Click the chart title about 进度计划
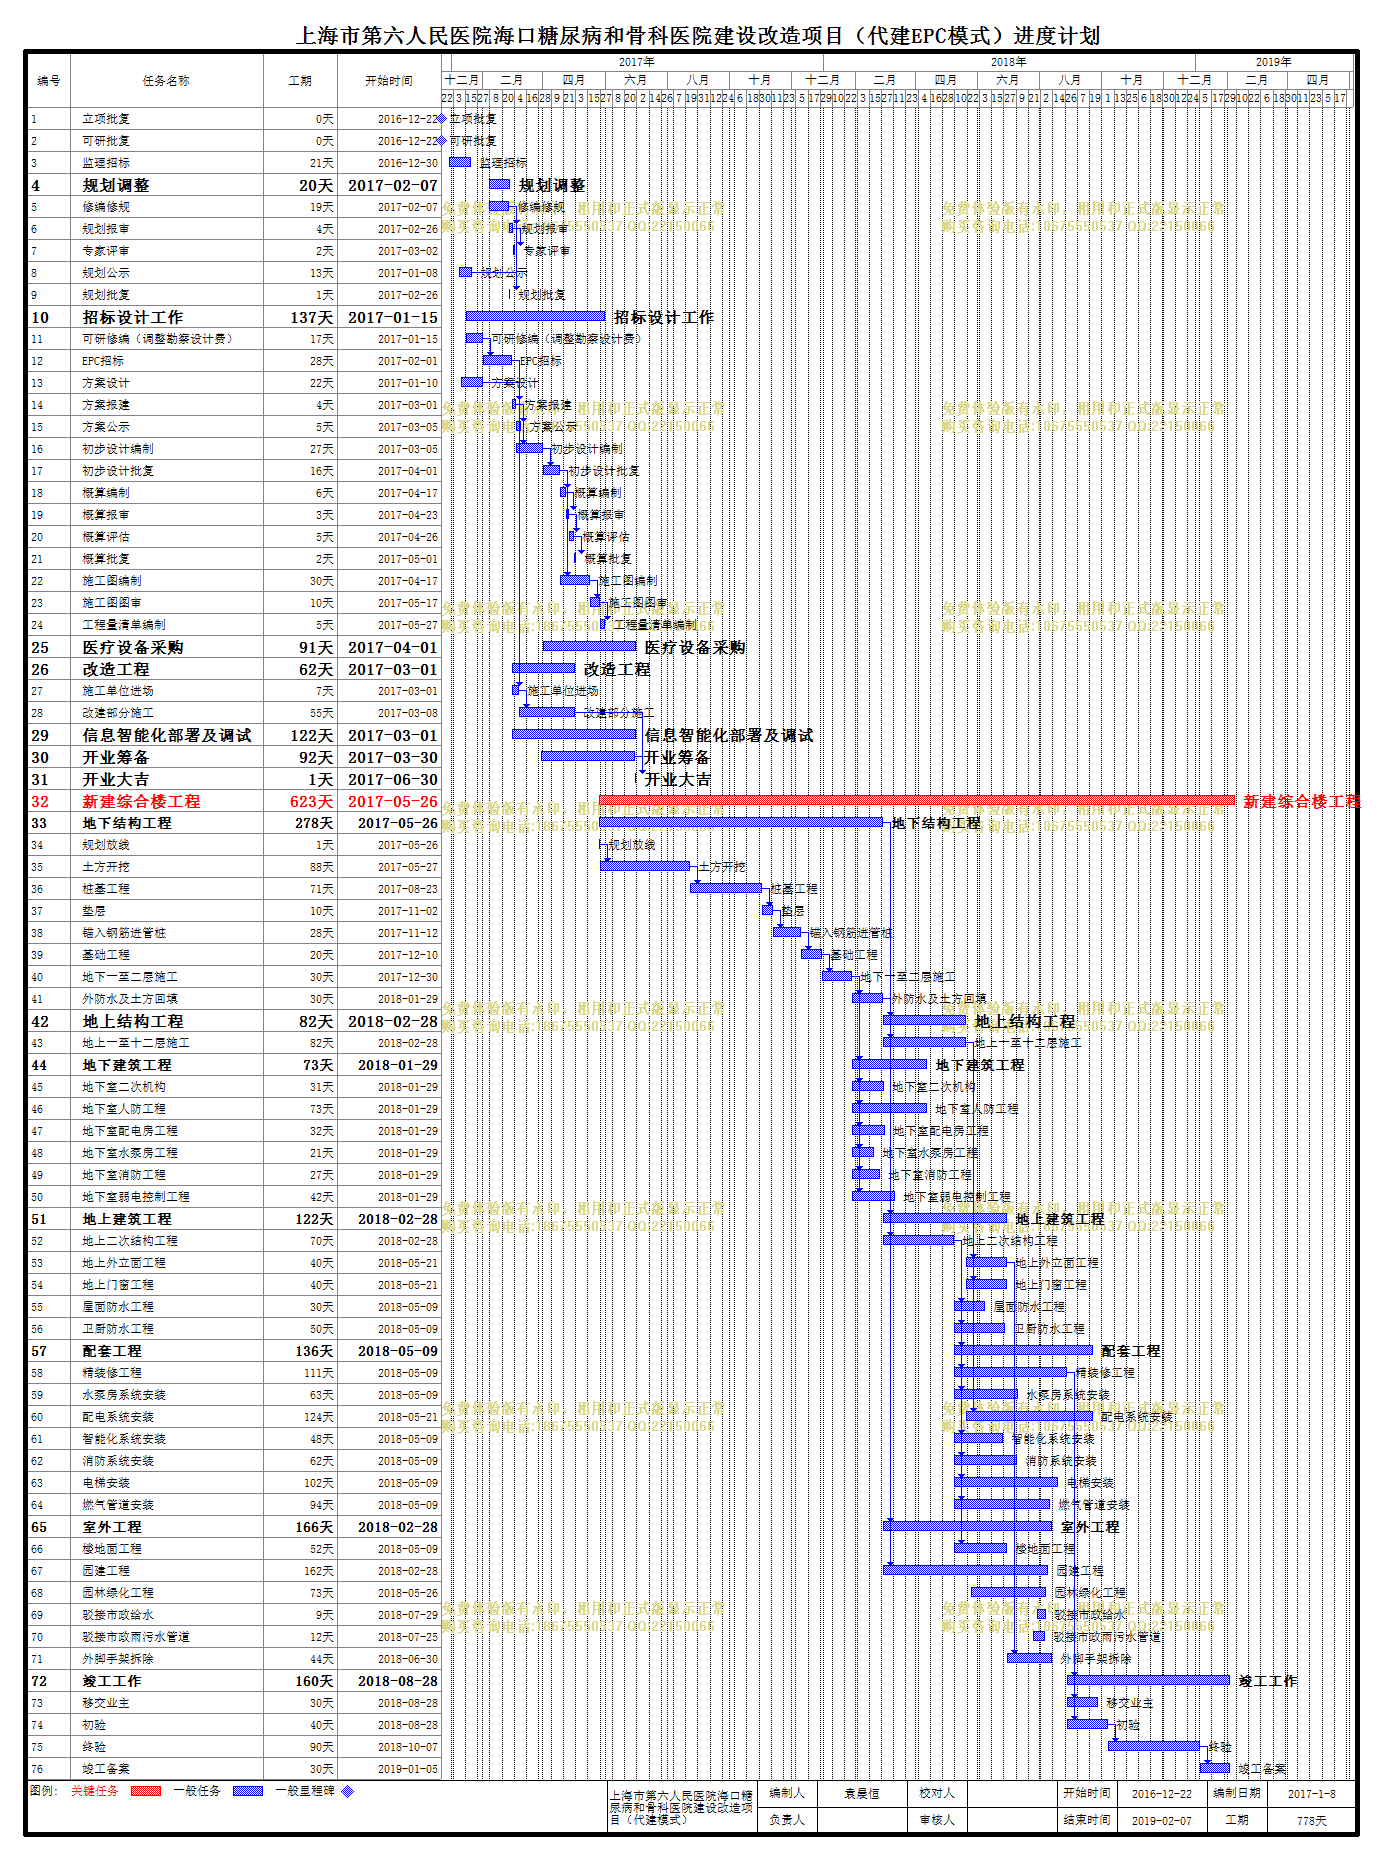Screen dimensions: 1381x1858 click(x=697, y=36)
